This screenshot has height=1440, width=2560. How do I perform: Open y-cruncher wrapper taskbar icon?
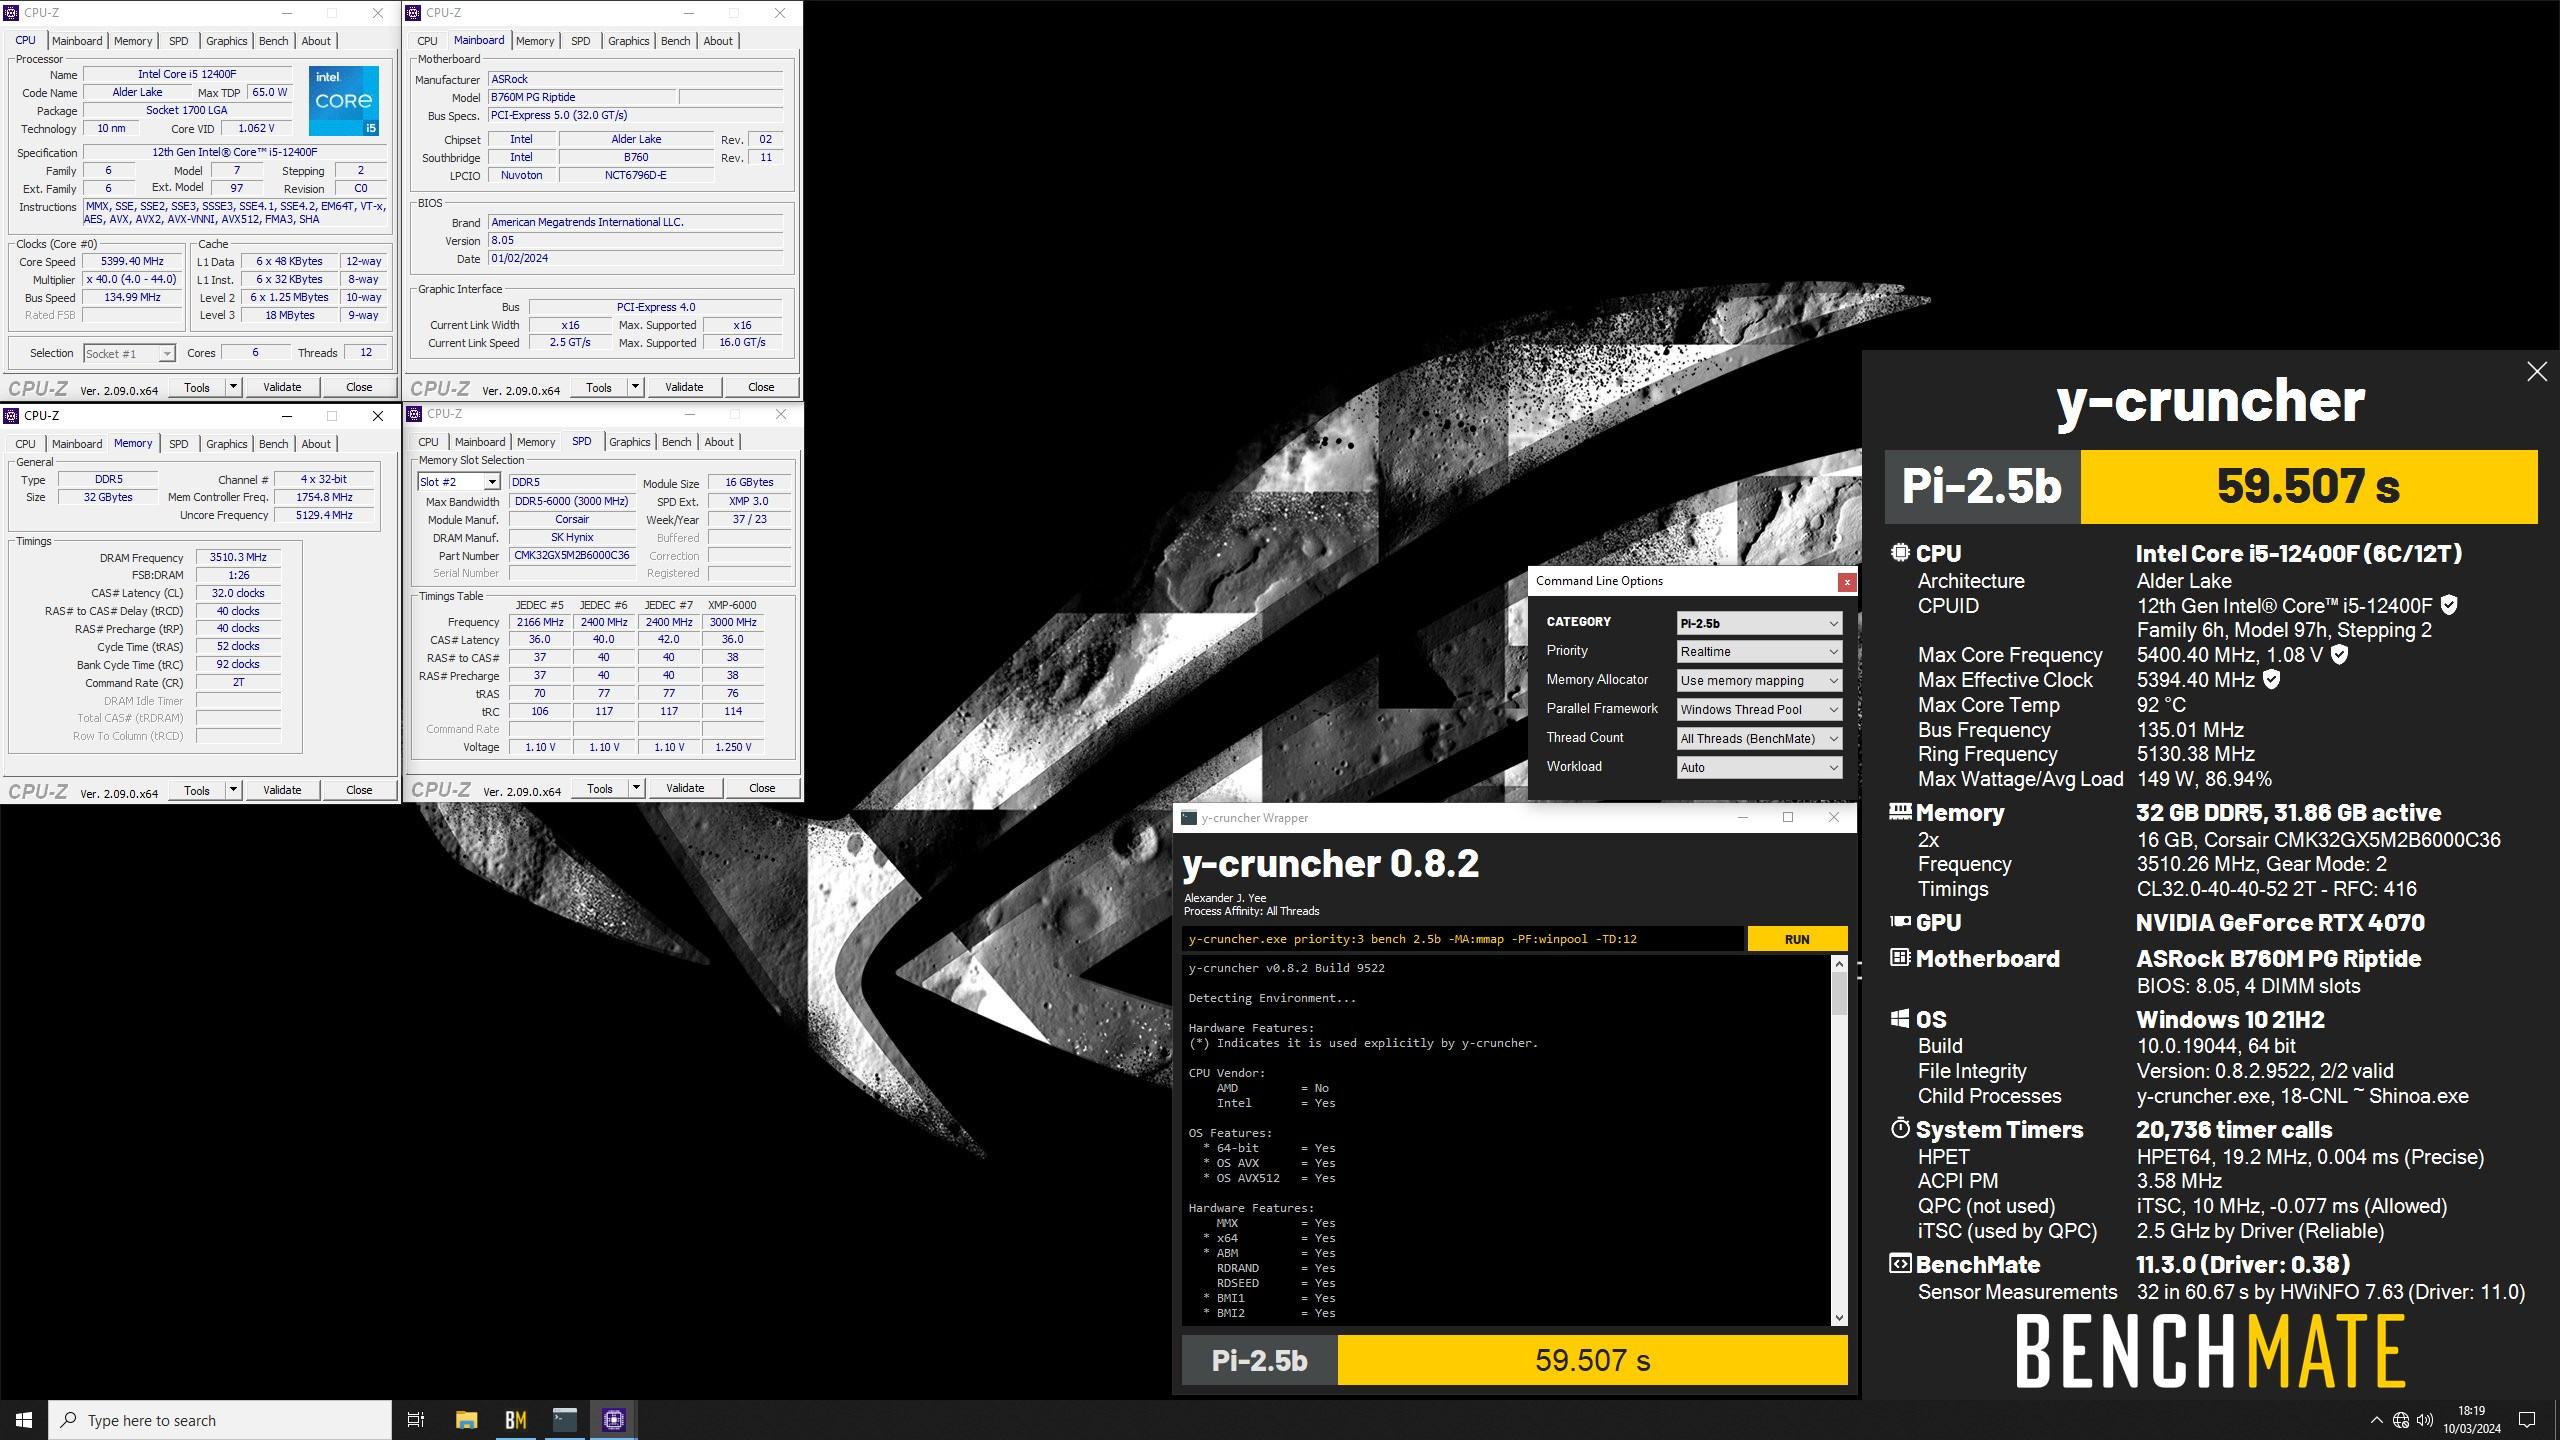pyautogui.click(x=564, y=1420)
